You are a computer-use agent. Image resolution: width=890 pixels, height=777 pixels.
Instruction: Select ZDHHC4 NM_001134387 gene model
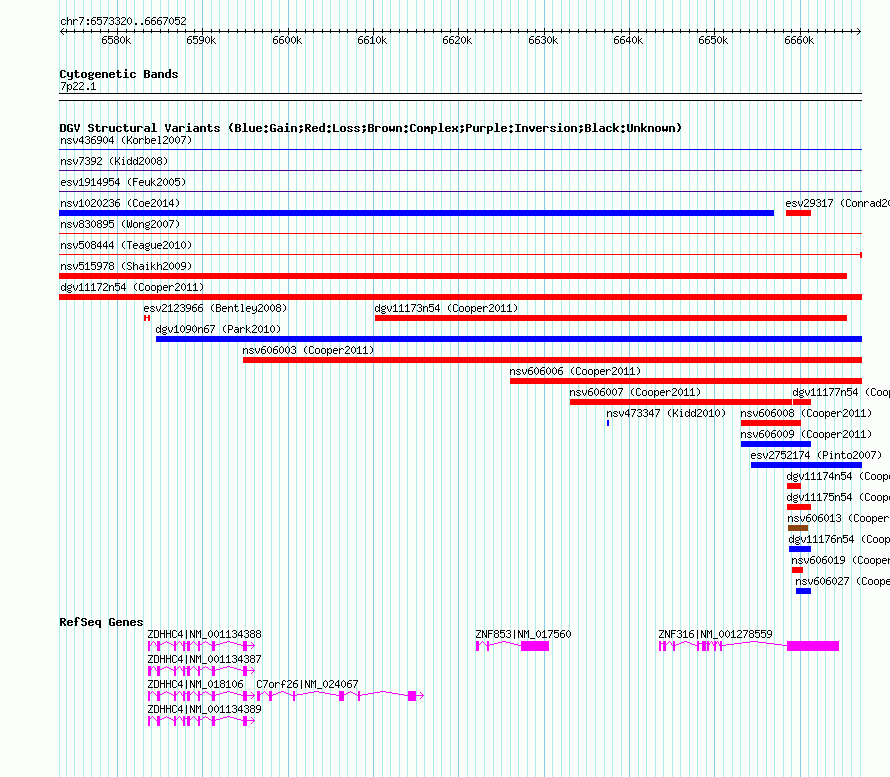201,671
